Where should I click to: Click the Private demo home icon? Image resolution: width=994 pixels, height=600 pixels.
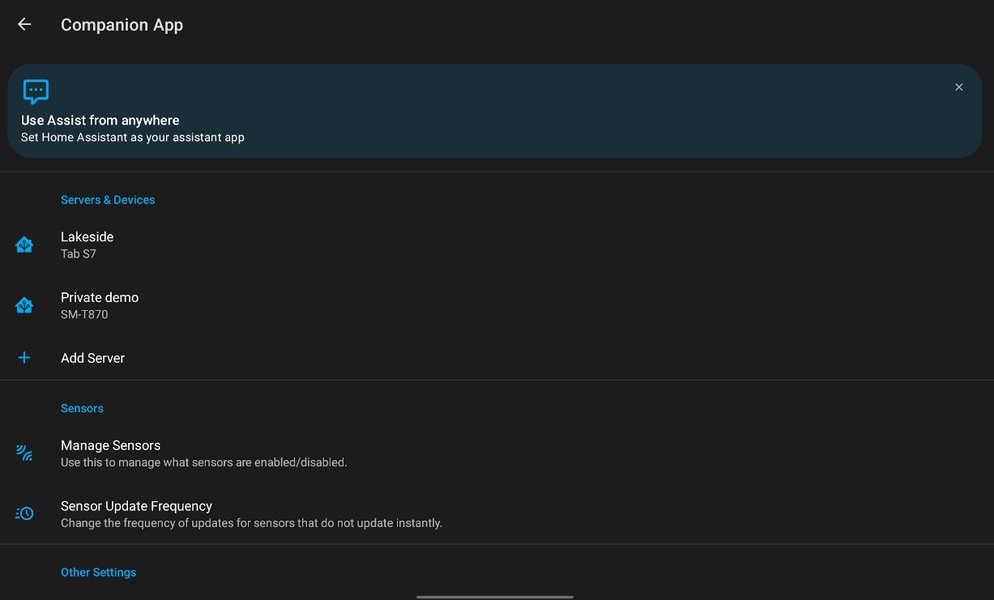[24, 305]
